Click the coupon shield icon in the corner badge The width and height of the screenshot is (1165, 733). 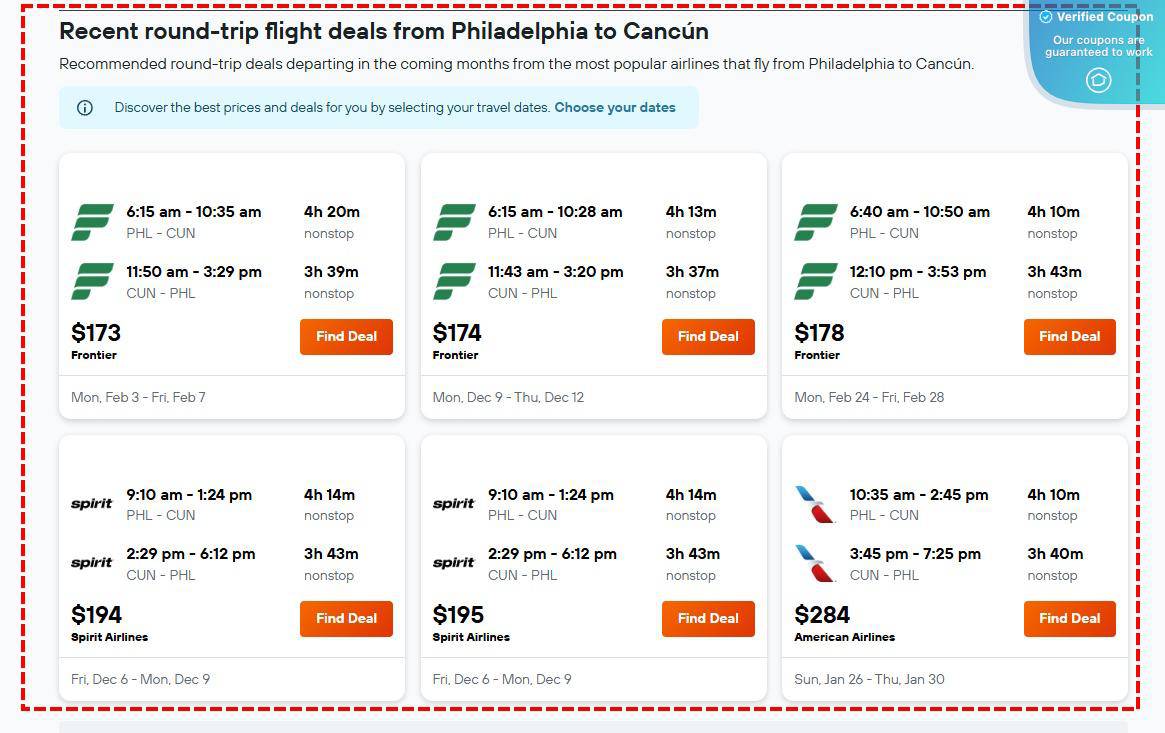tap(1098, 80)
